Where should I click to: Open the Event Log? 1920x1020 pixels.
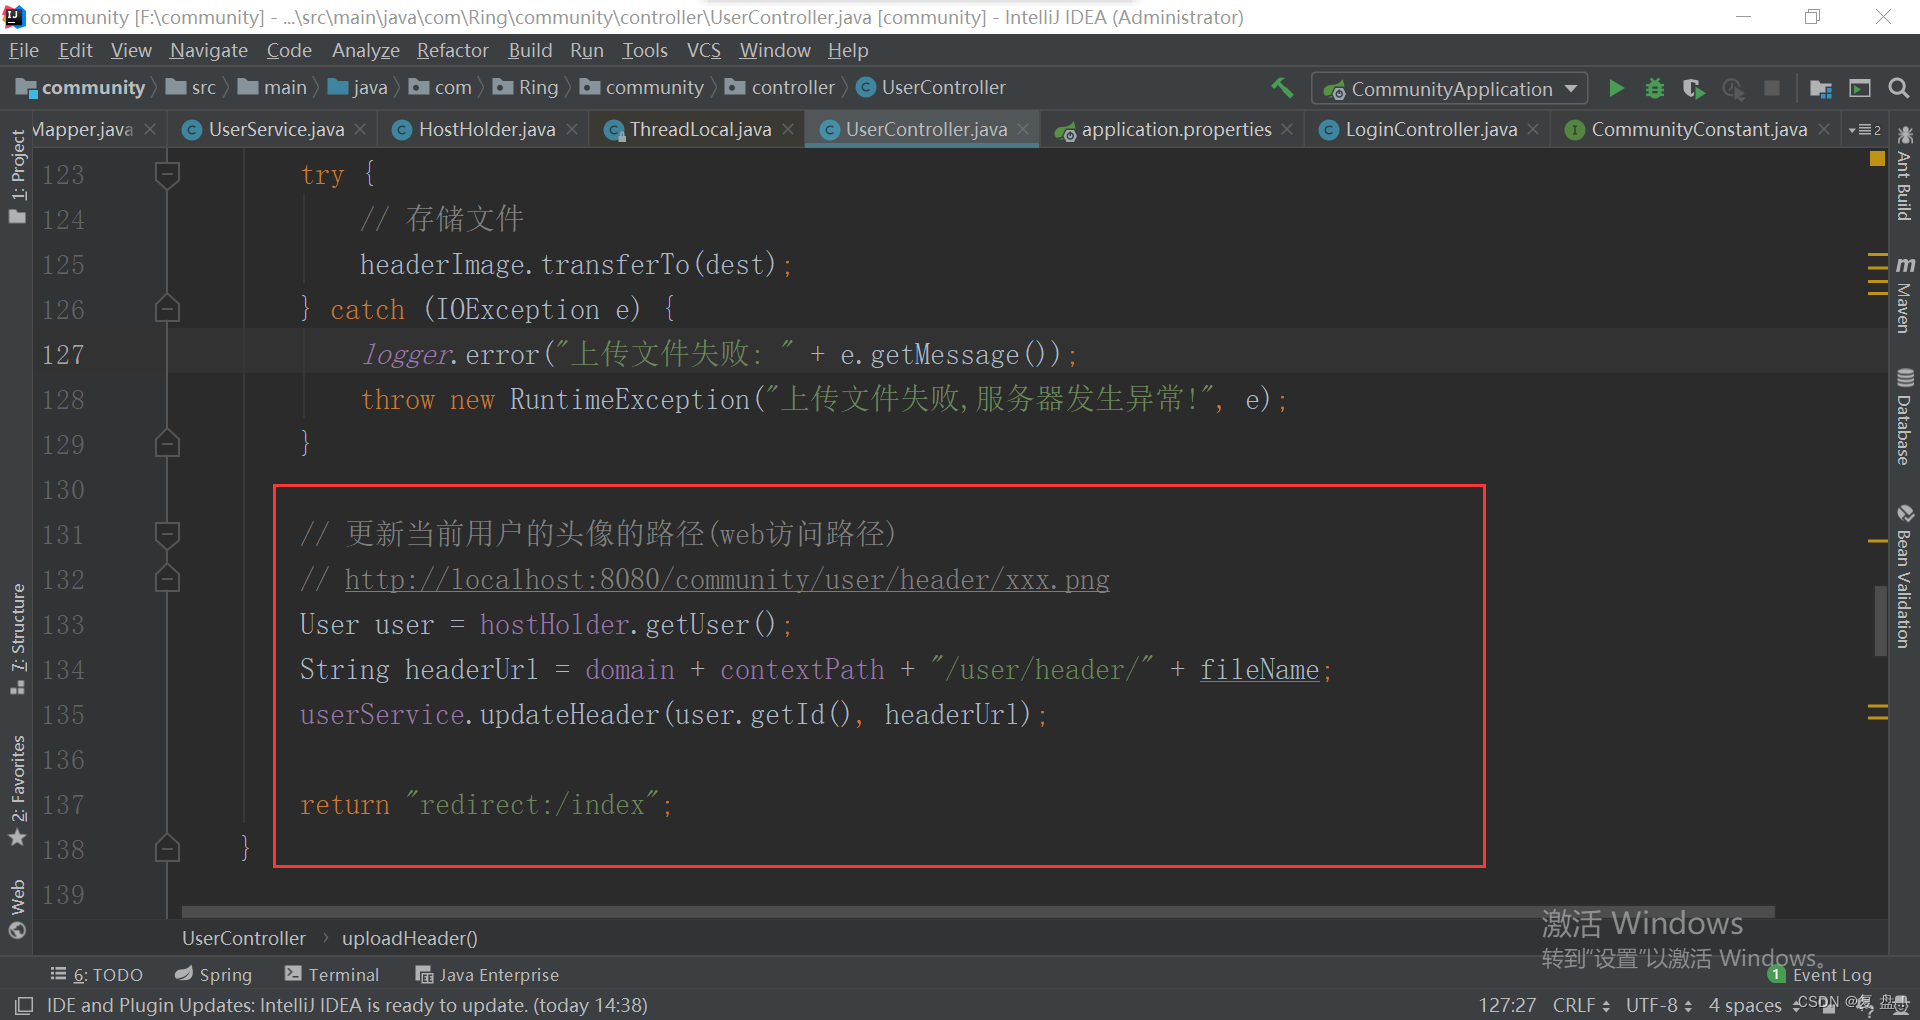tap(1820, 974)
